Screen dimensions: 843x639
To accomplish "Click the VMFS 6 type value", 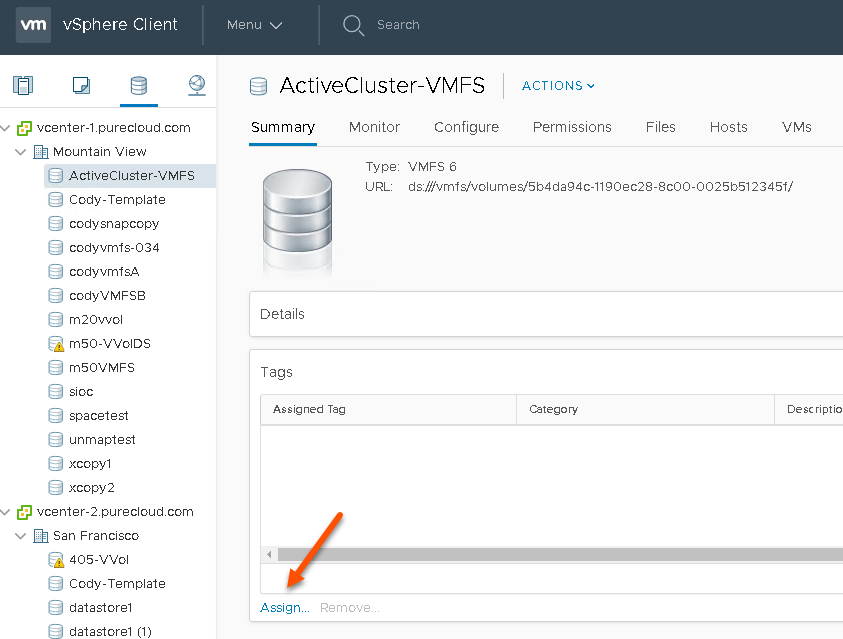I will (432, 167).
